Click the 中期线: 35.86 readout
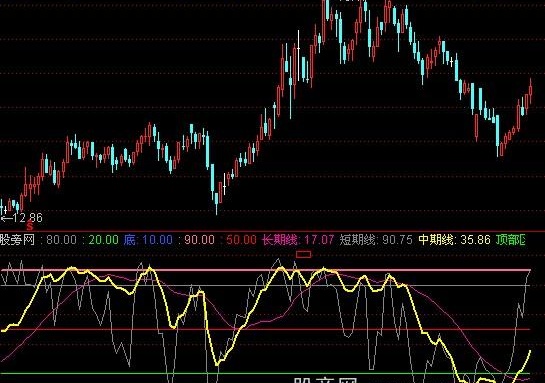Image resolution: width=545 pixels, height=383 pixels. point(454,240)
